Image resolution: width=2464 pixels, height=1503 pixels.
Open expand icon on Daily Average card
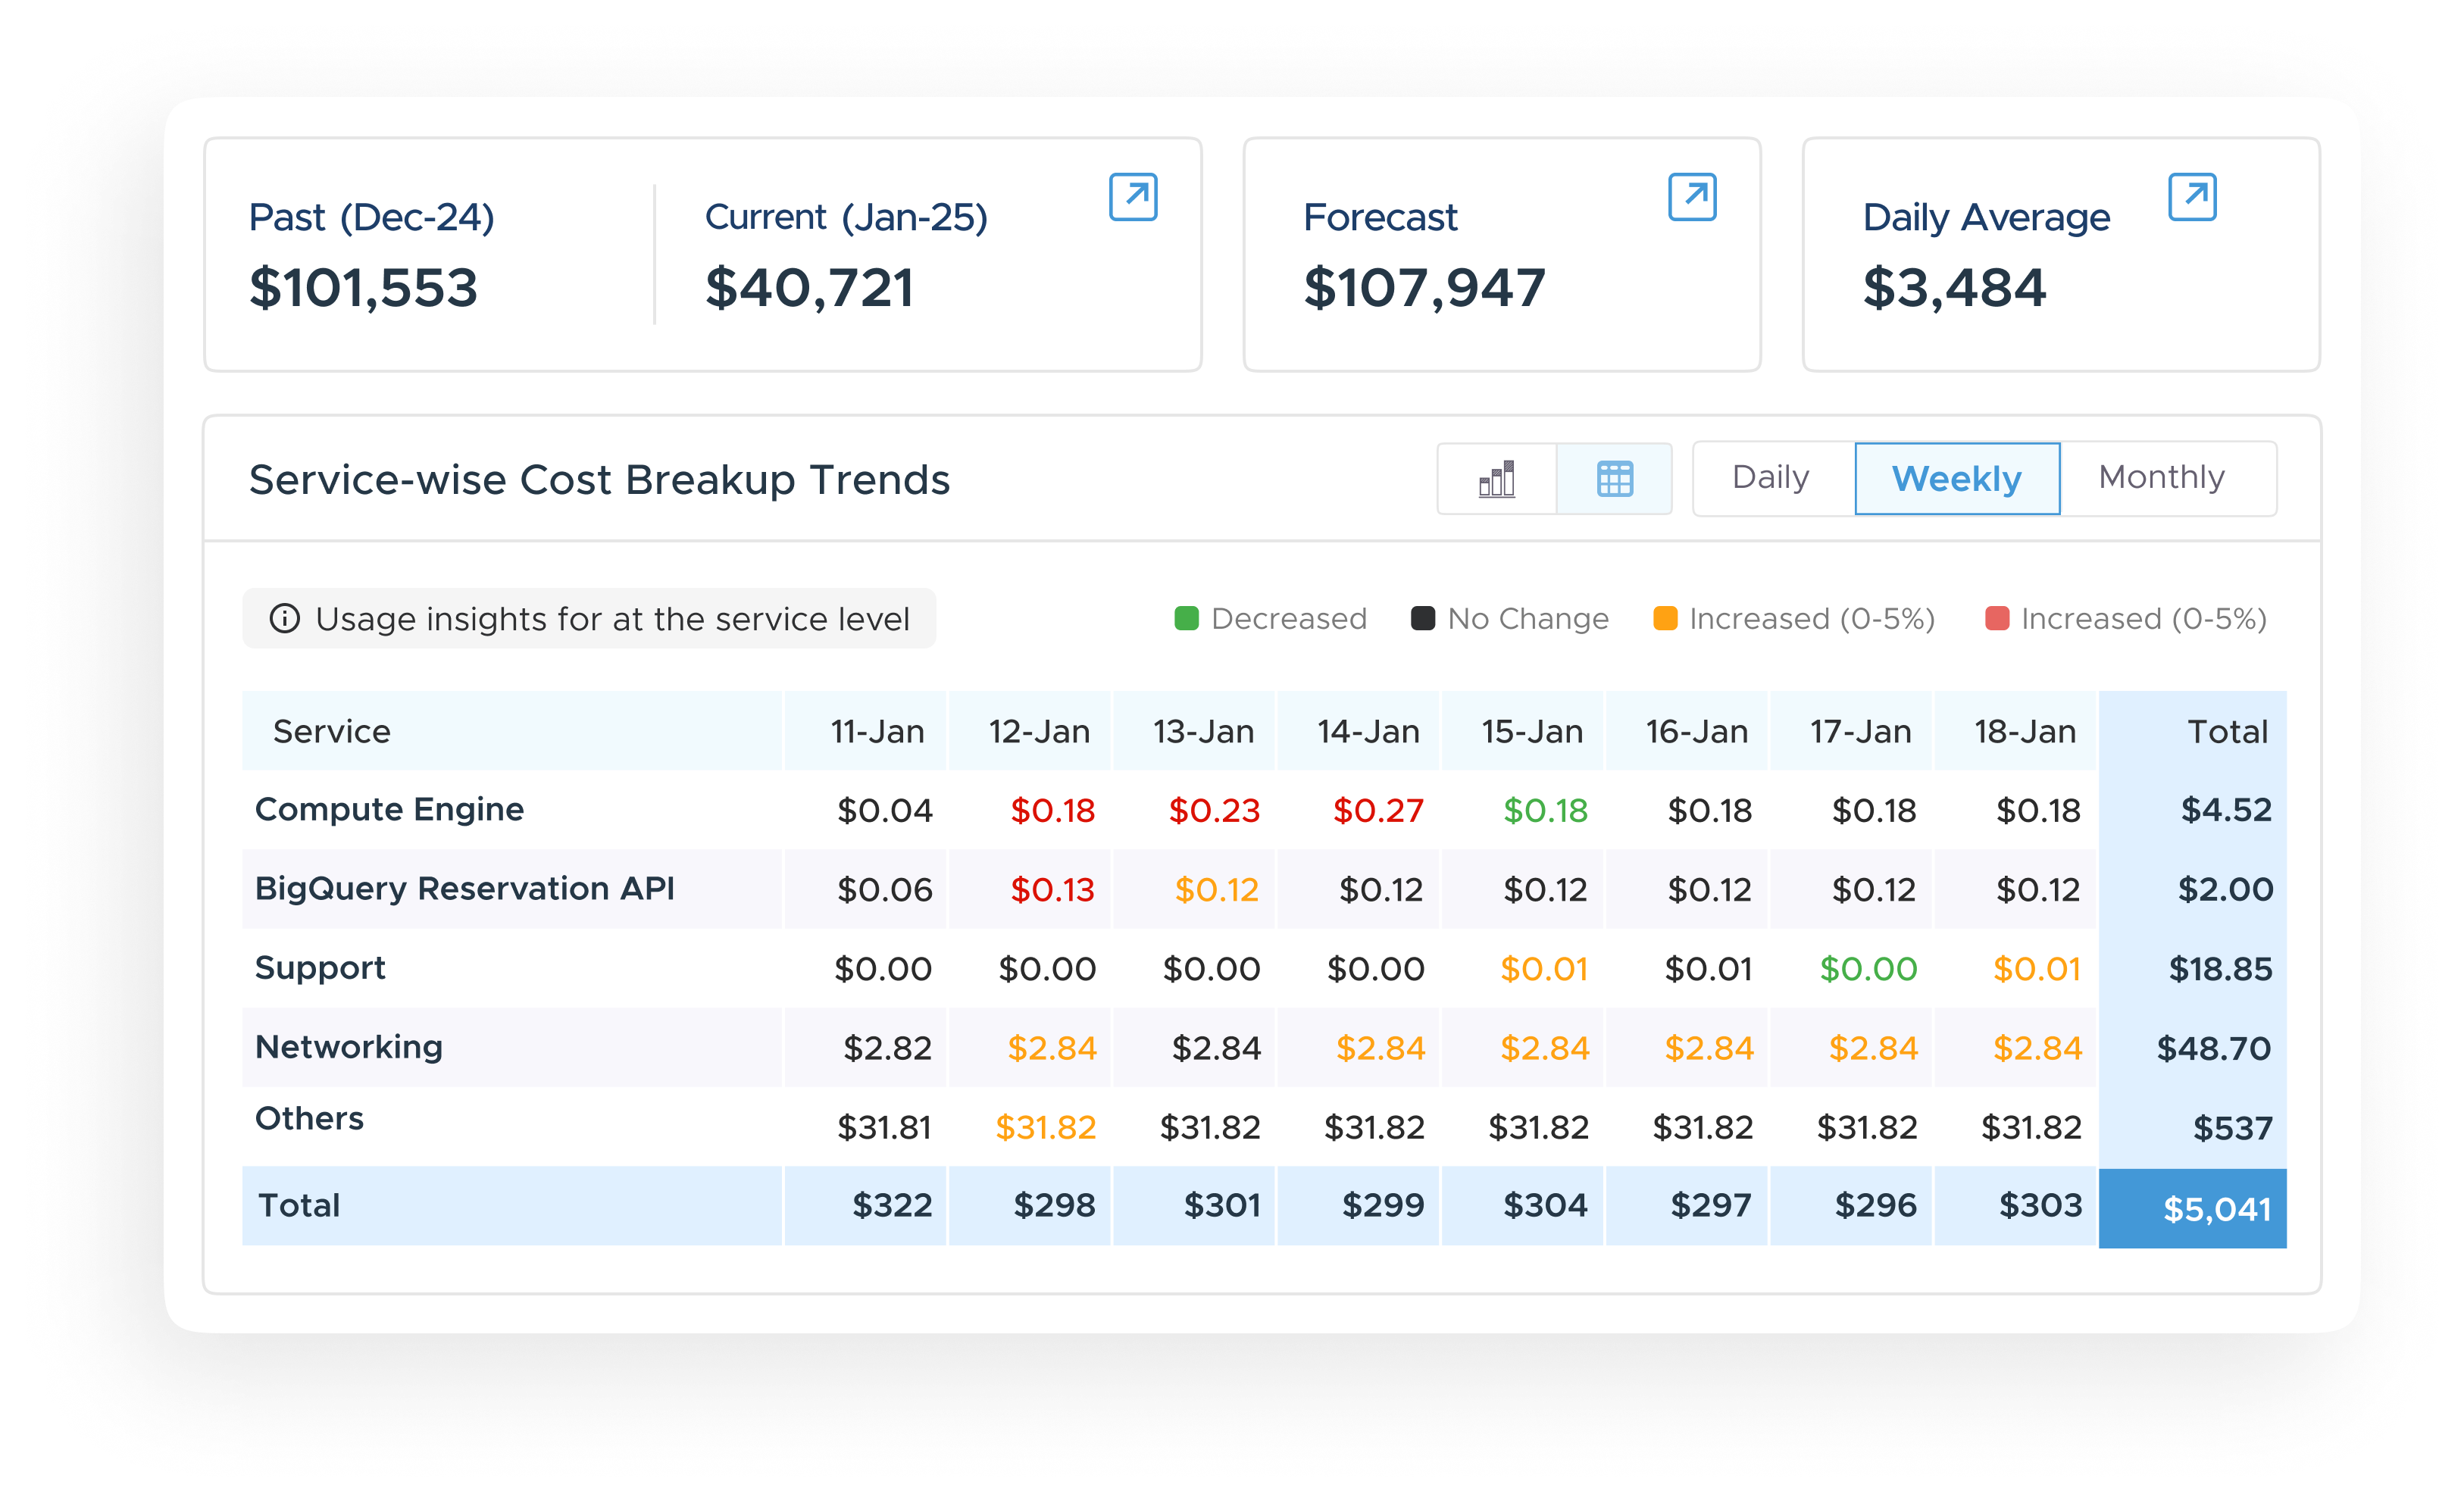pos(2191,197)
